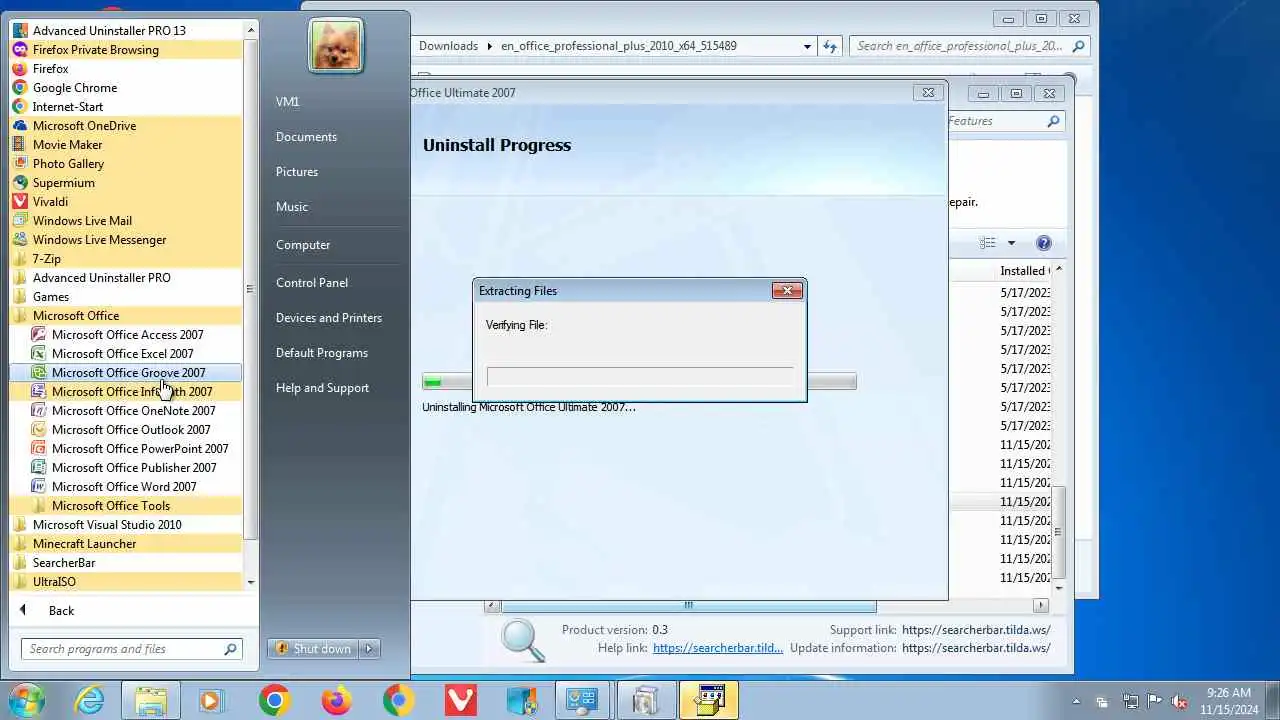Expand the 7-Zip folder
1280x720 pixels.
126,258
